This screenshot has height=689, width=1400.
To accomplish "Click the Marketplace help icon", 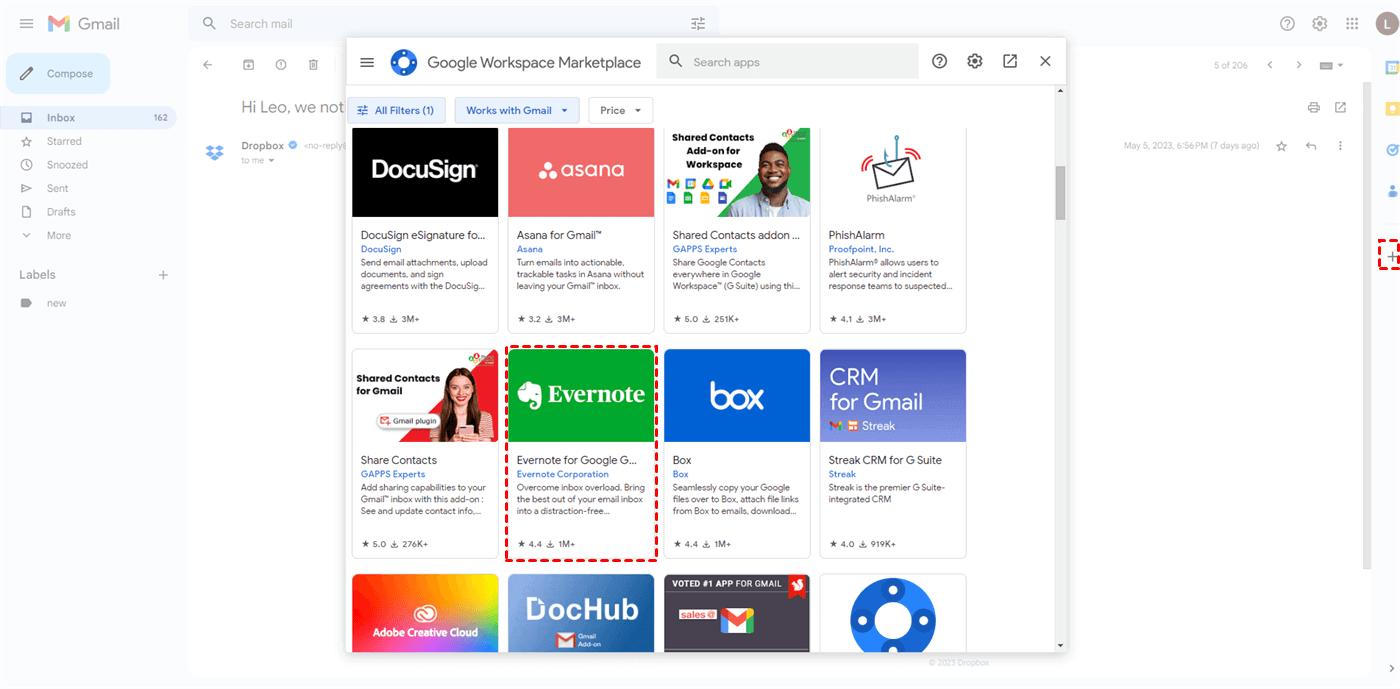I will pos(939,61).
